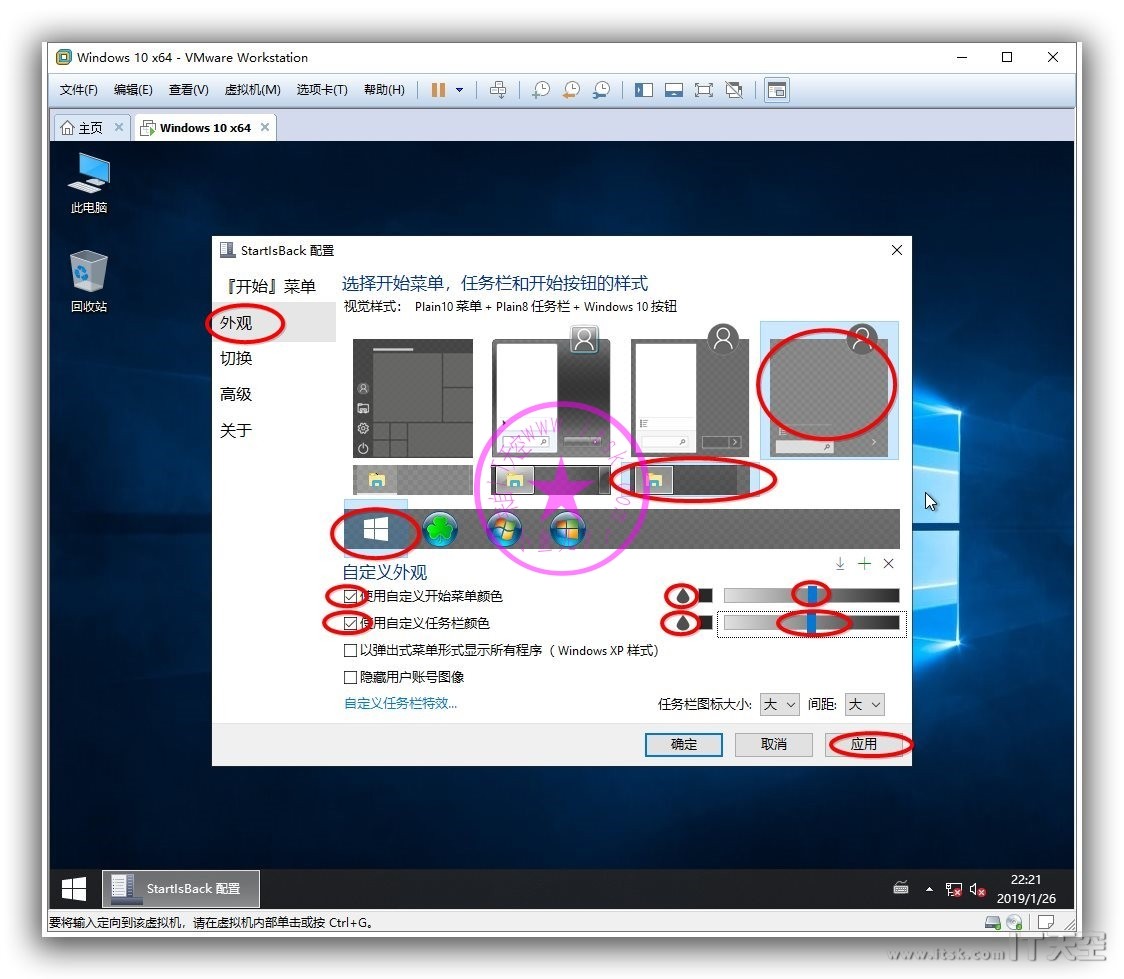Close the 主页 tab
The height and width of the screenshot is (979, 1124).
click(x=119, y=127)
